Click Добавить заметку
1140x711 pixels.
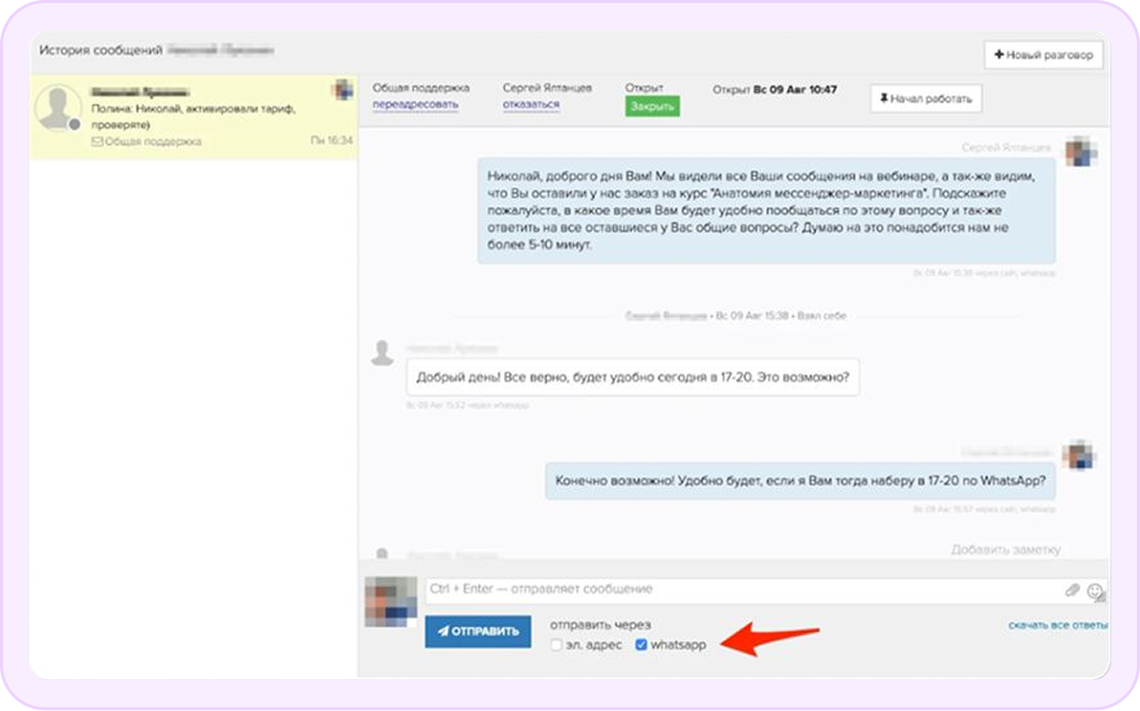(1005, 549)
